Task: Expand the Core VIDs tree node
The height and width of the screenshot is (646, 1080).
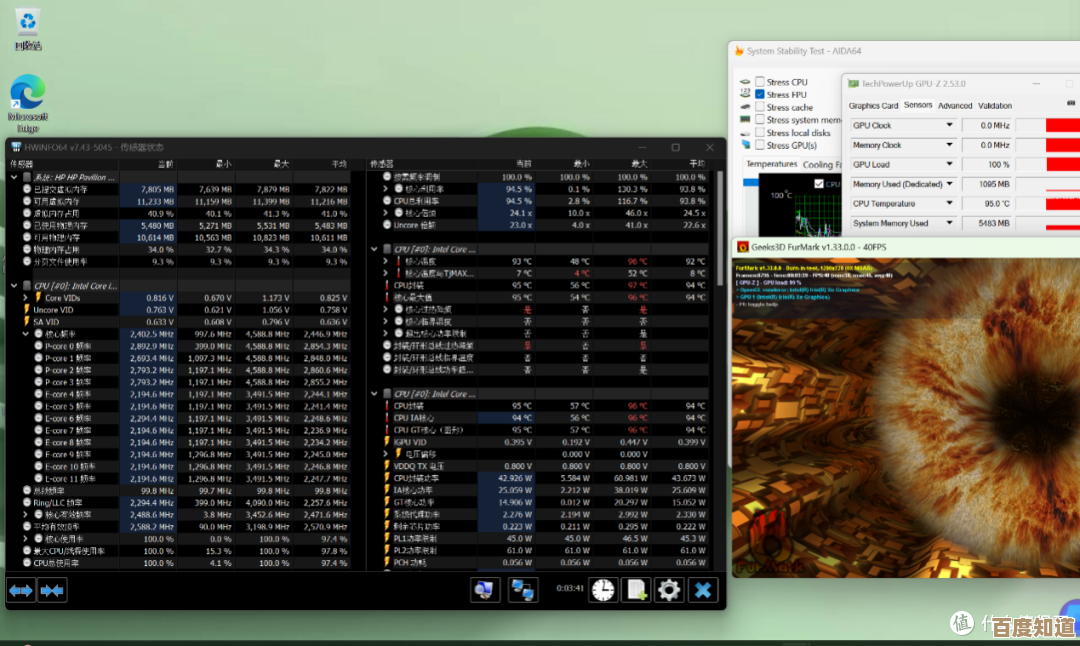Action: pyautogui.click(x=27, y=298)
